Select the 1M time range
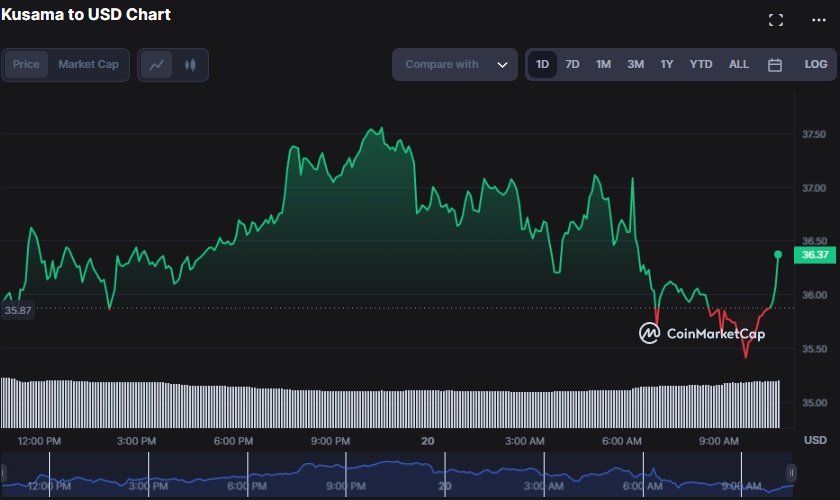Image resolution: width=840 pixels, height=500 pixels. point(603,65)
